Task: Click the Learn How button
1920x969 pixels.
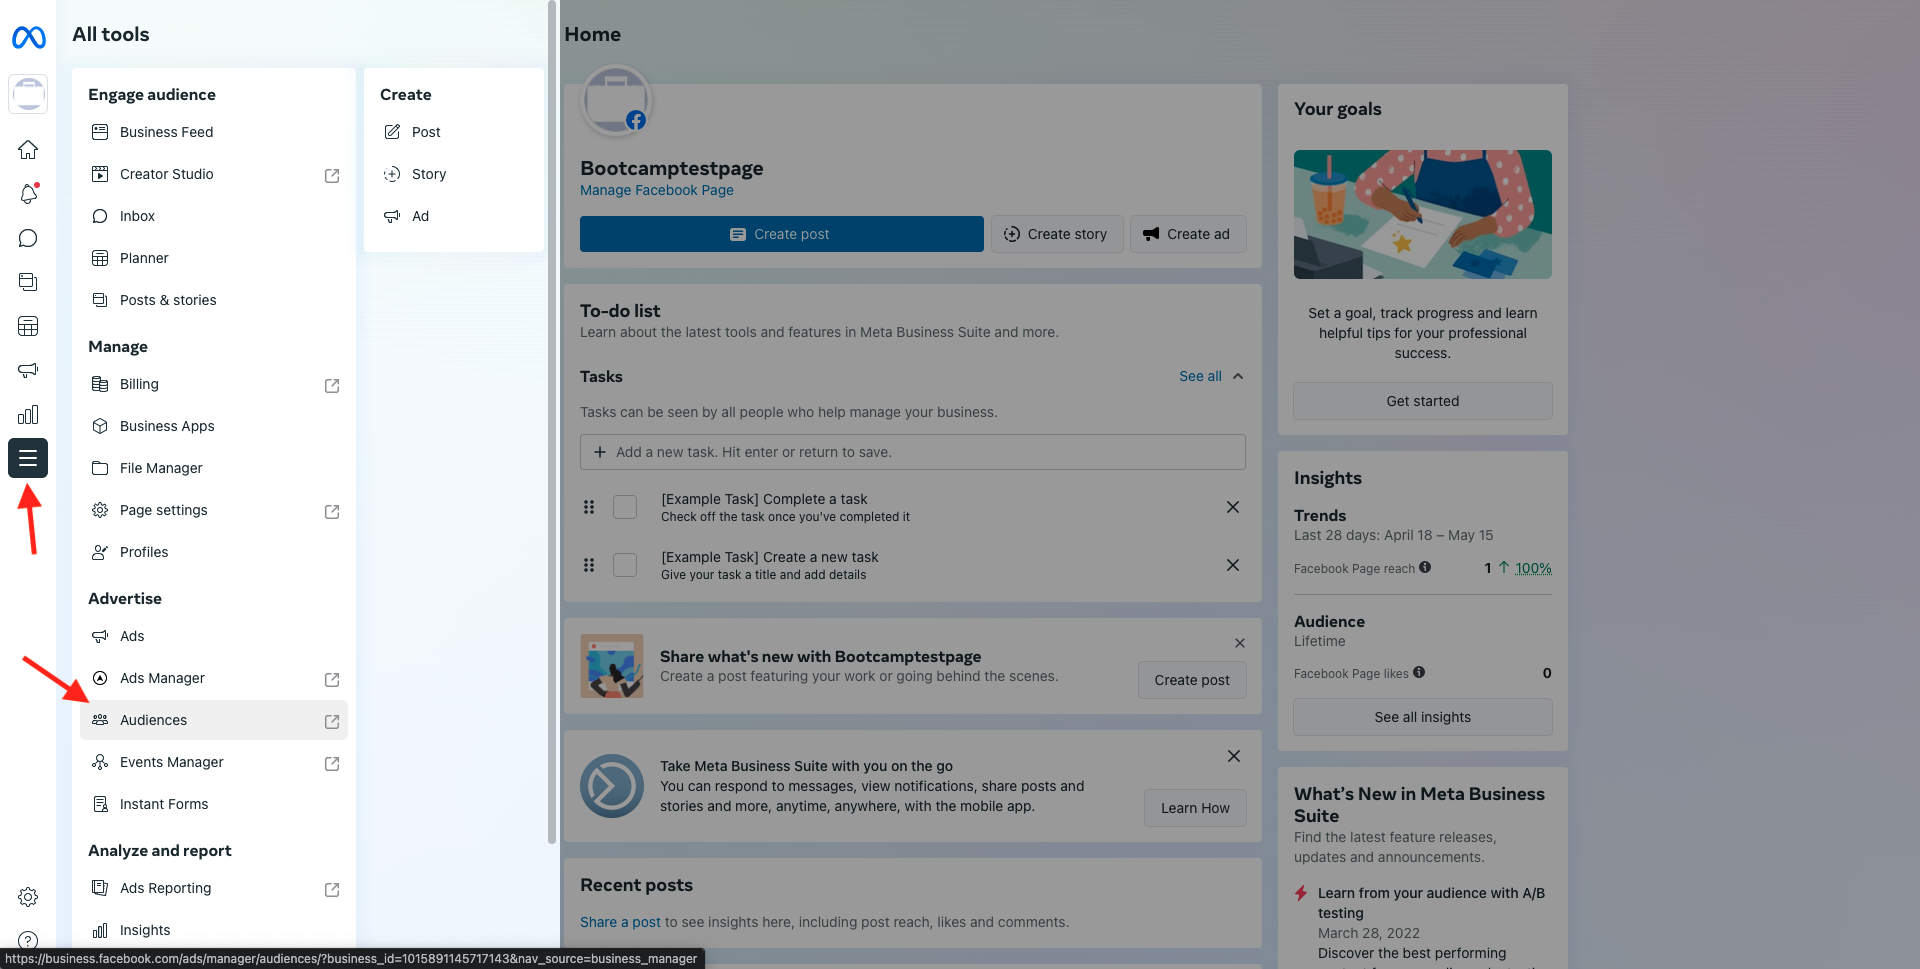Action: click(x=1195, y=808)
